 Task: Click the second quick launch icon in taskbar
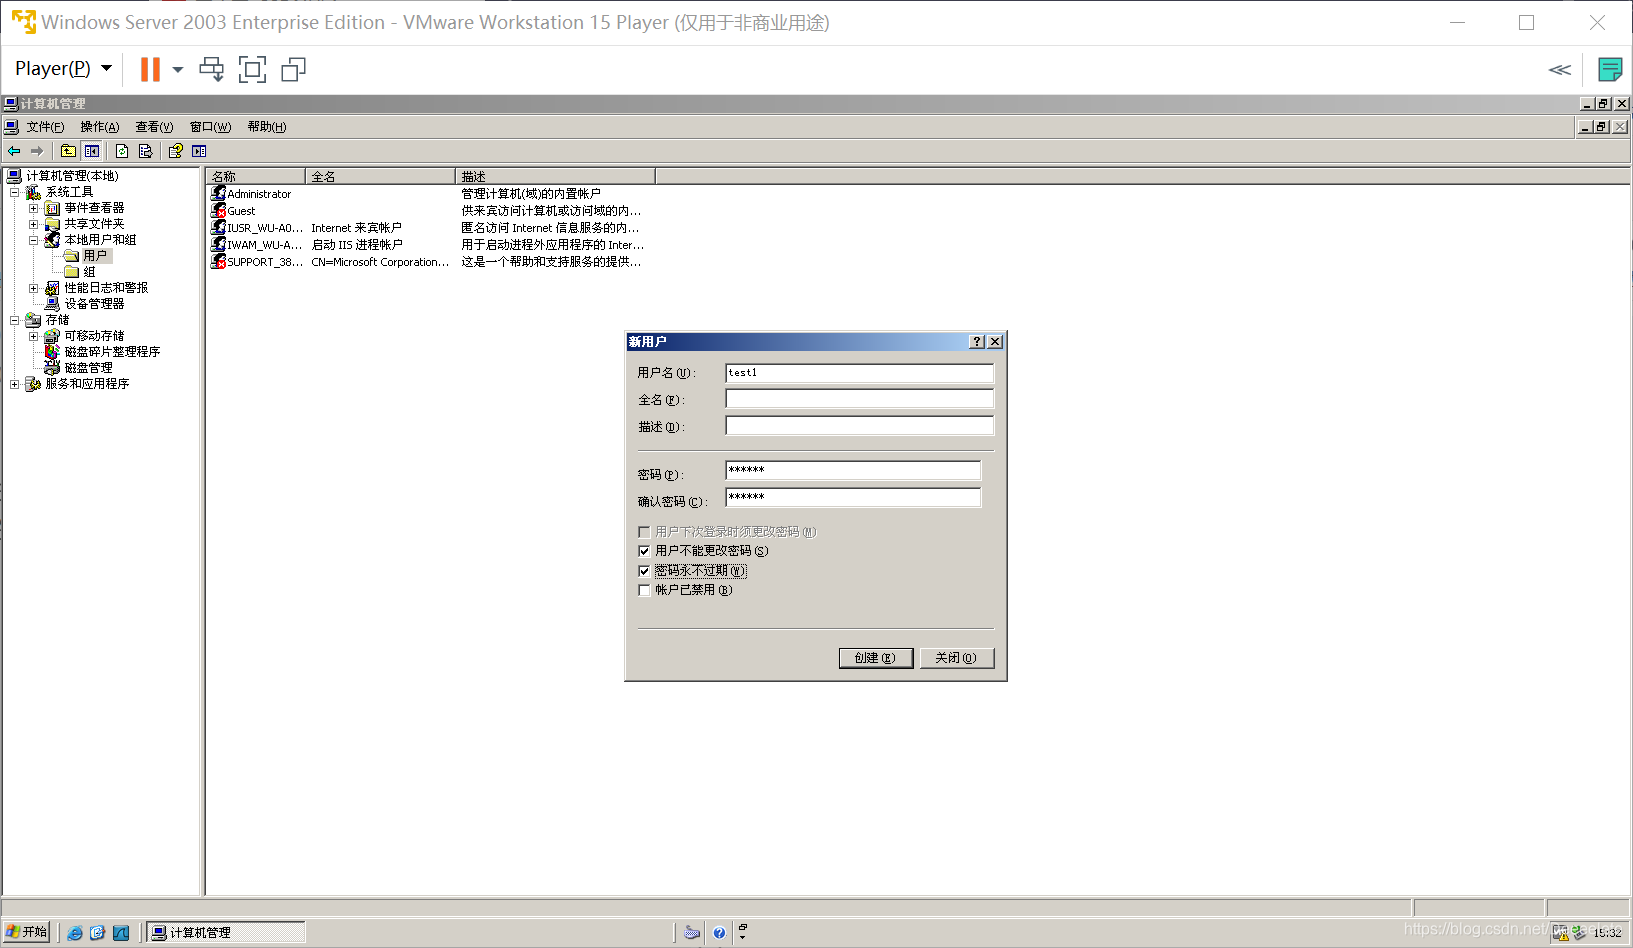(x=98, y=933)
